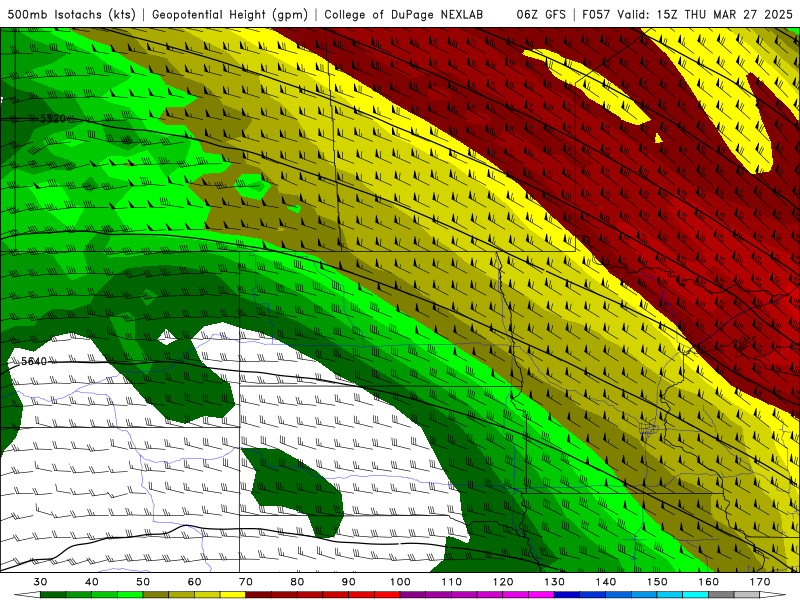Click the 160 value on the color scale
This screenshot has width=800, height=600.
pyautogui.click(x=709, y=582)
